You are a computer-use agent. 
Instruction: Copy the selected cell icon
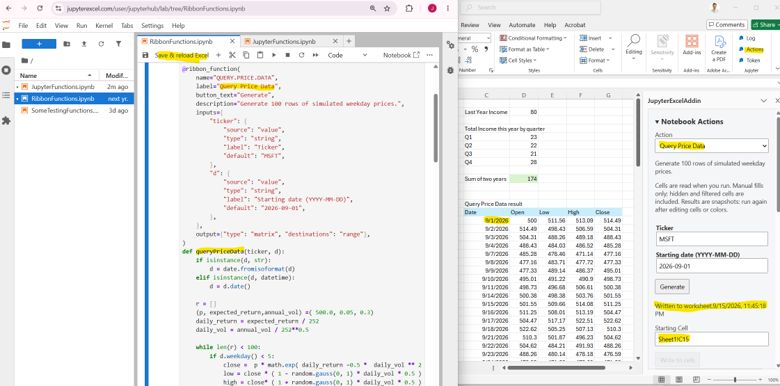point(246,55)
